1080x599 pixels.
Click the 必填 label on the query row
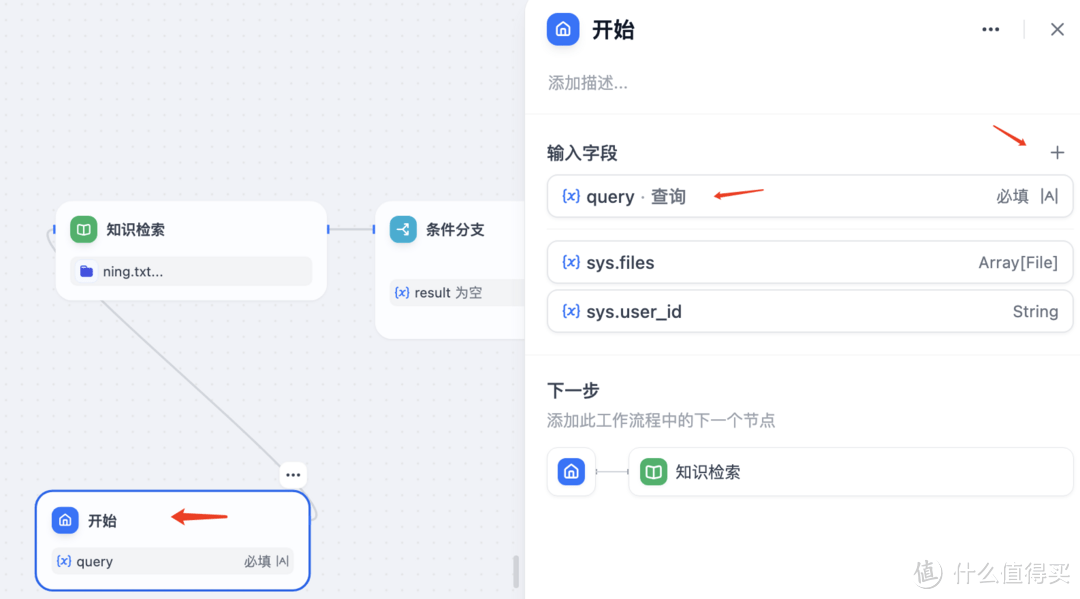[x=1014, y=196]
